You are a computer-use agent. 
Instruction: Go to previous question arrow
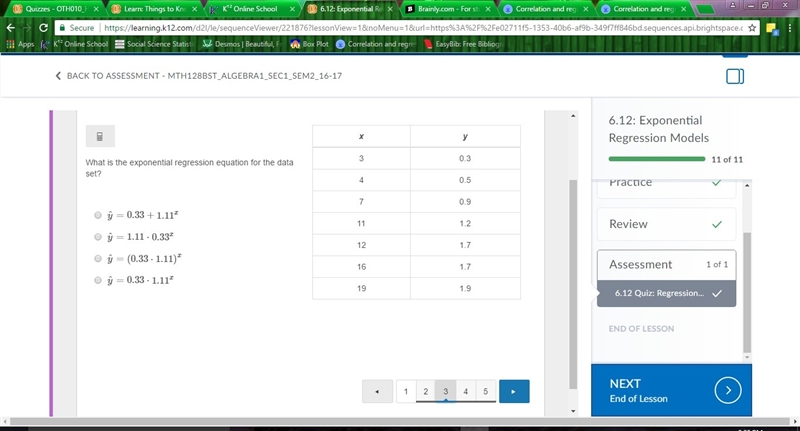tap(377, 391)
